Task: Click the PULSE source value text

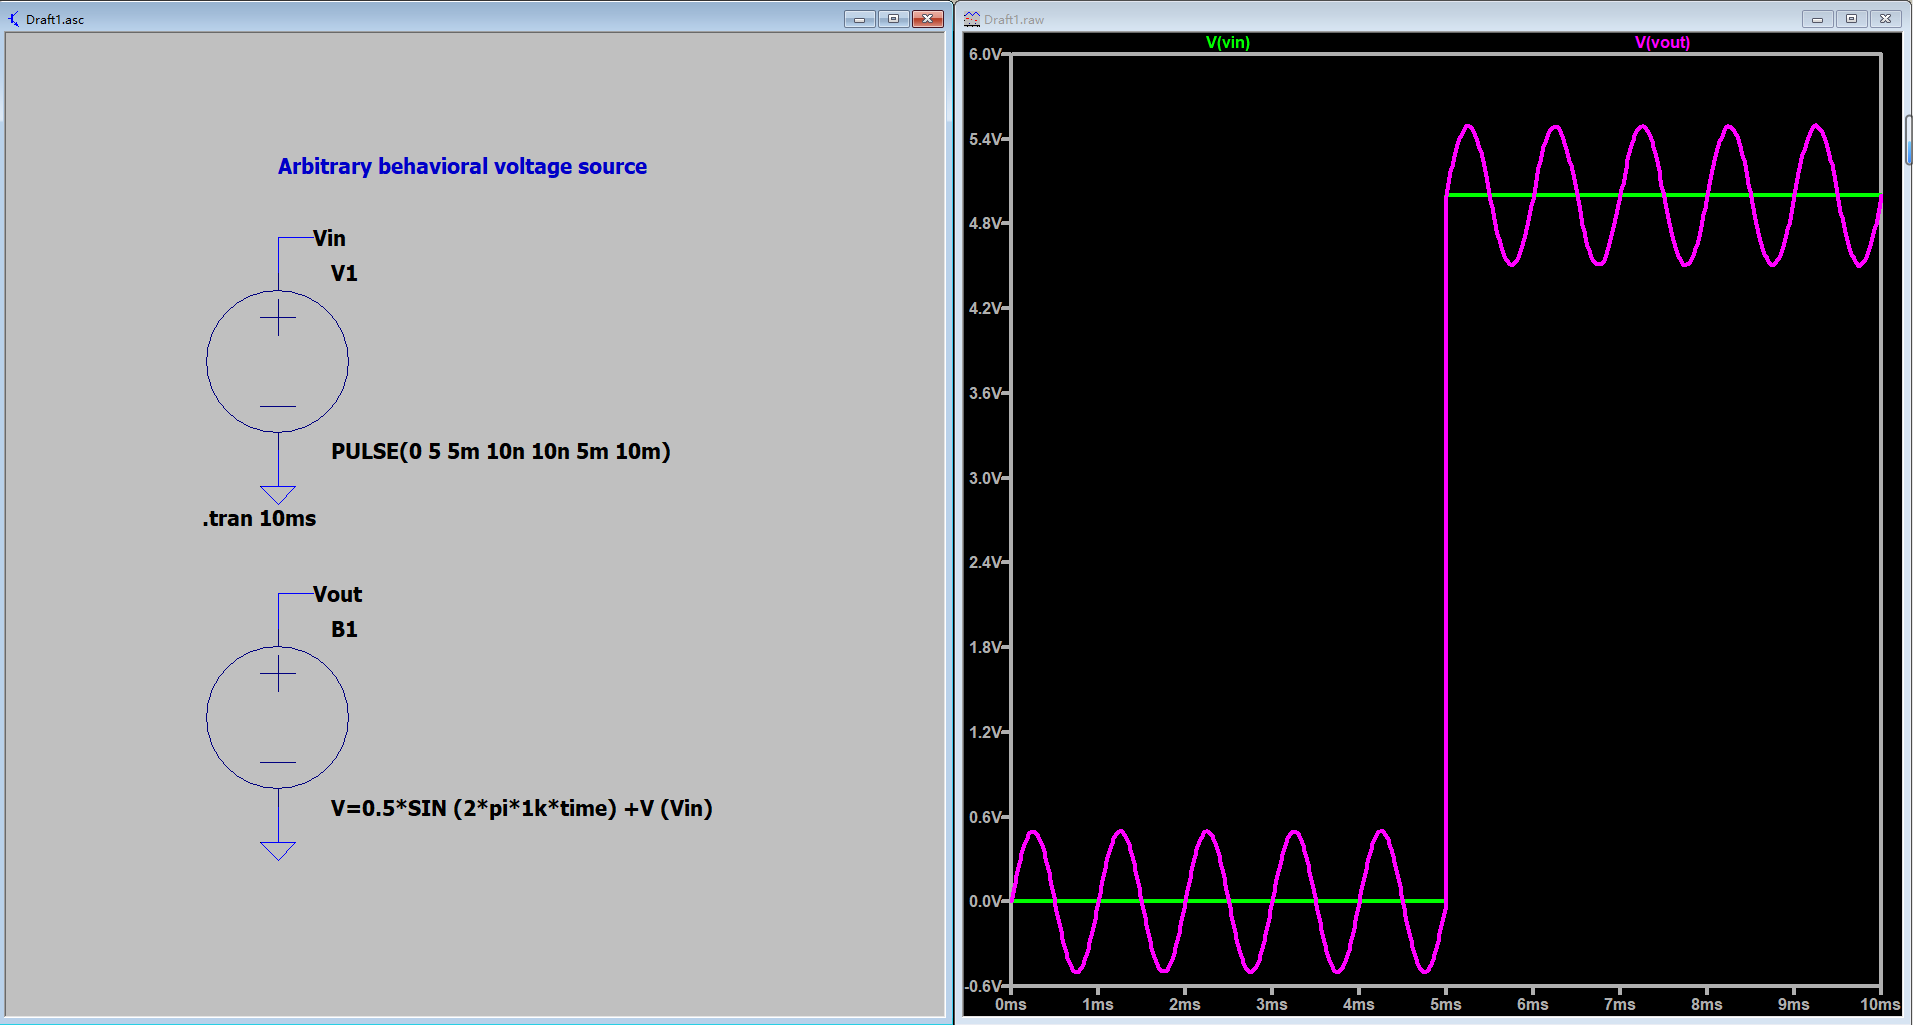Action: pos(500,451)
